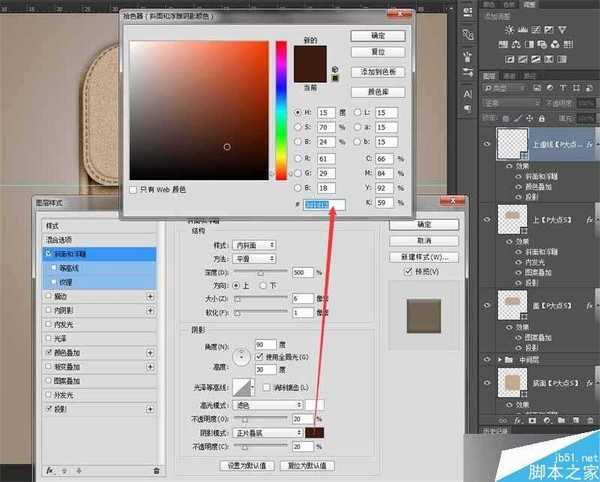Add a Hue/Saturation adjustment
This screenshot has height=482, width=600.
coord(503,44)
